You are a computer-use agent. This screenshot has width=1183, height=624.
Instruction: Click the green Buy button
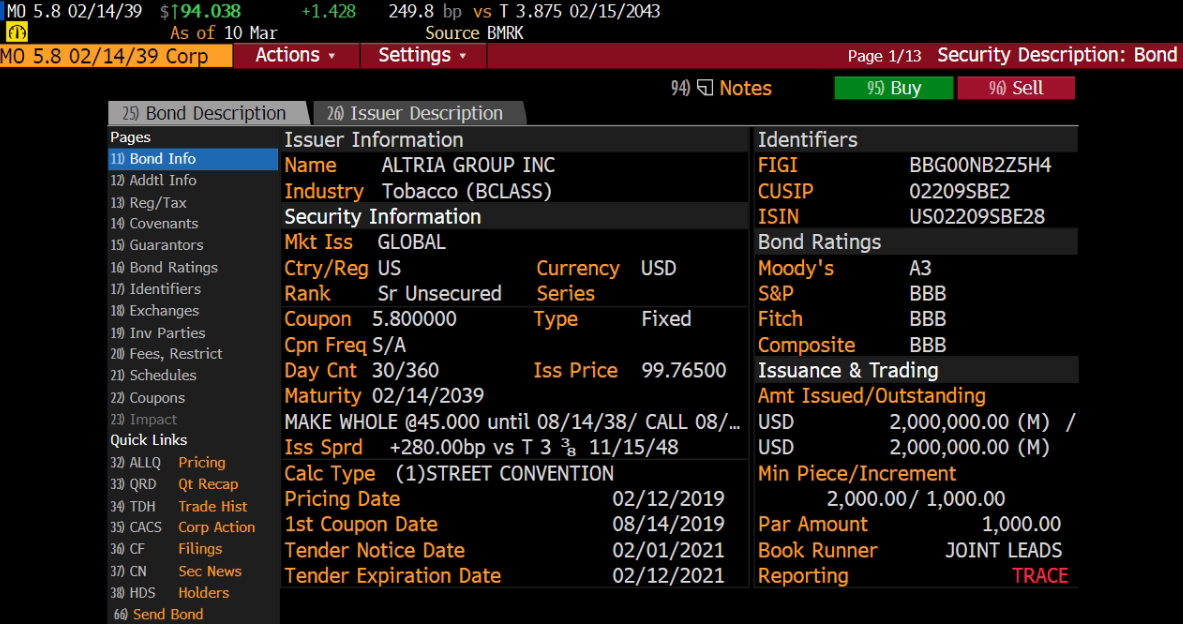coord(893,88)
